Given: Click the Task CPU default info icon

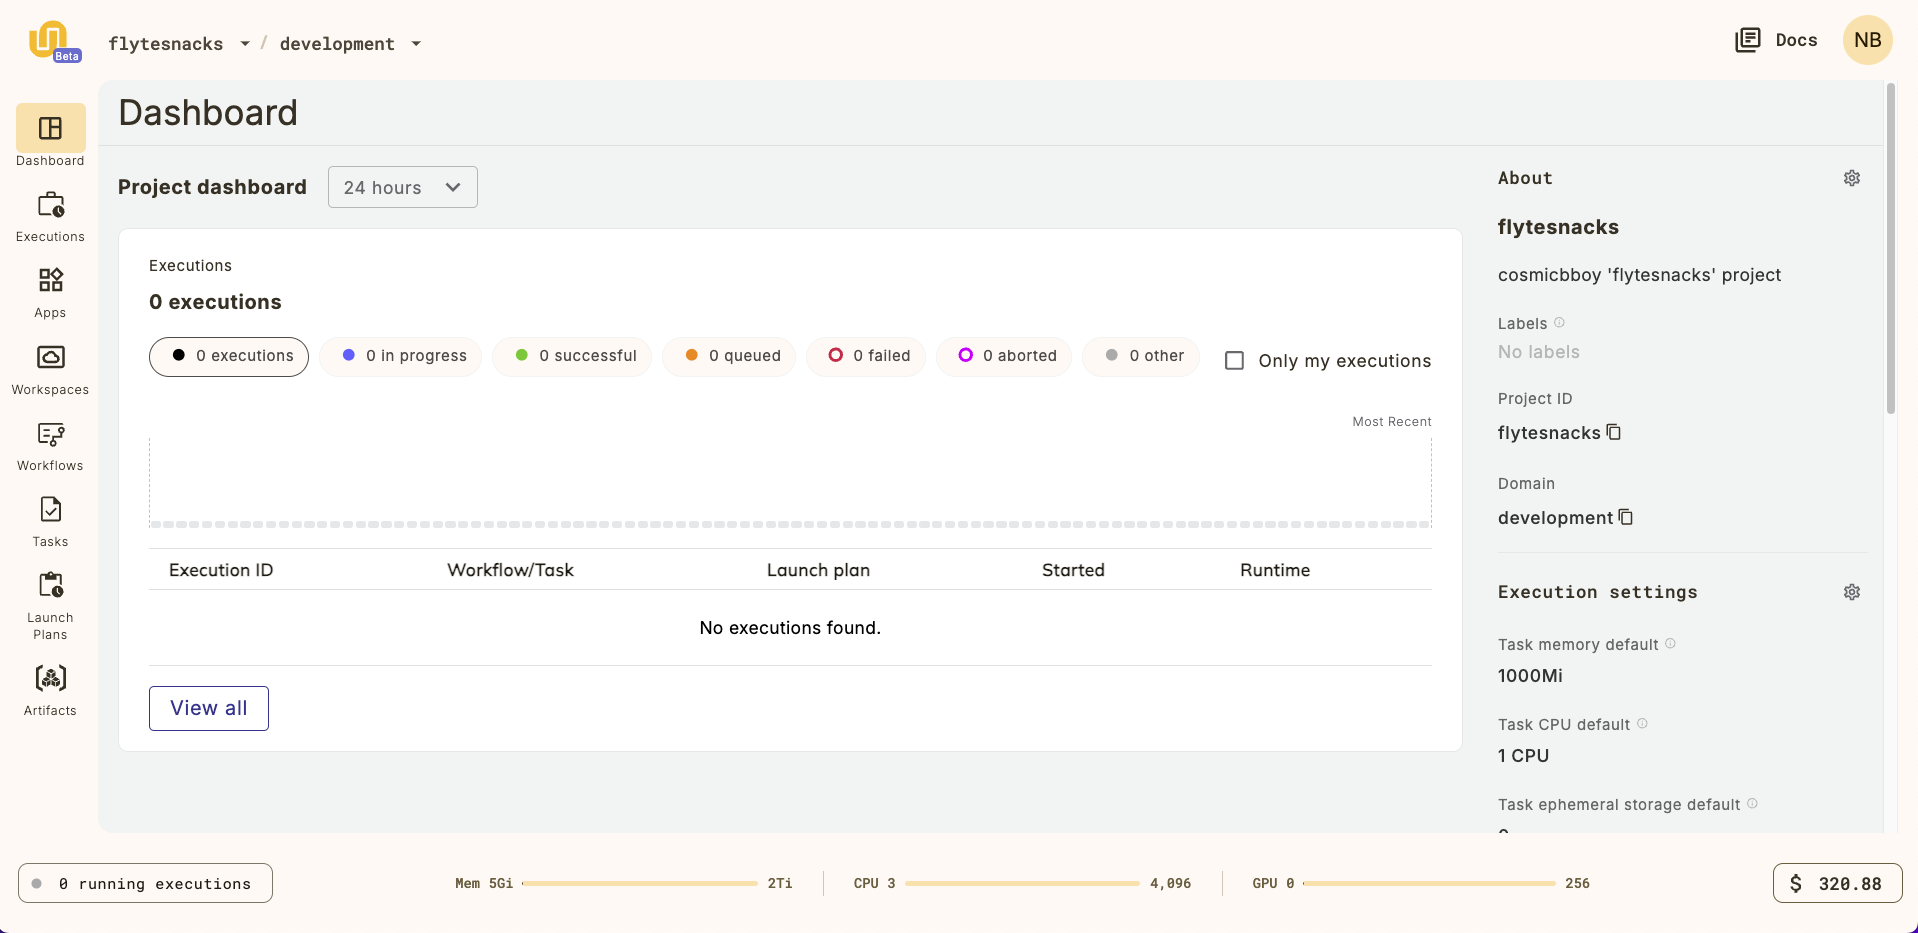Looking at the screenshot, I should tap(1642, 723).
